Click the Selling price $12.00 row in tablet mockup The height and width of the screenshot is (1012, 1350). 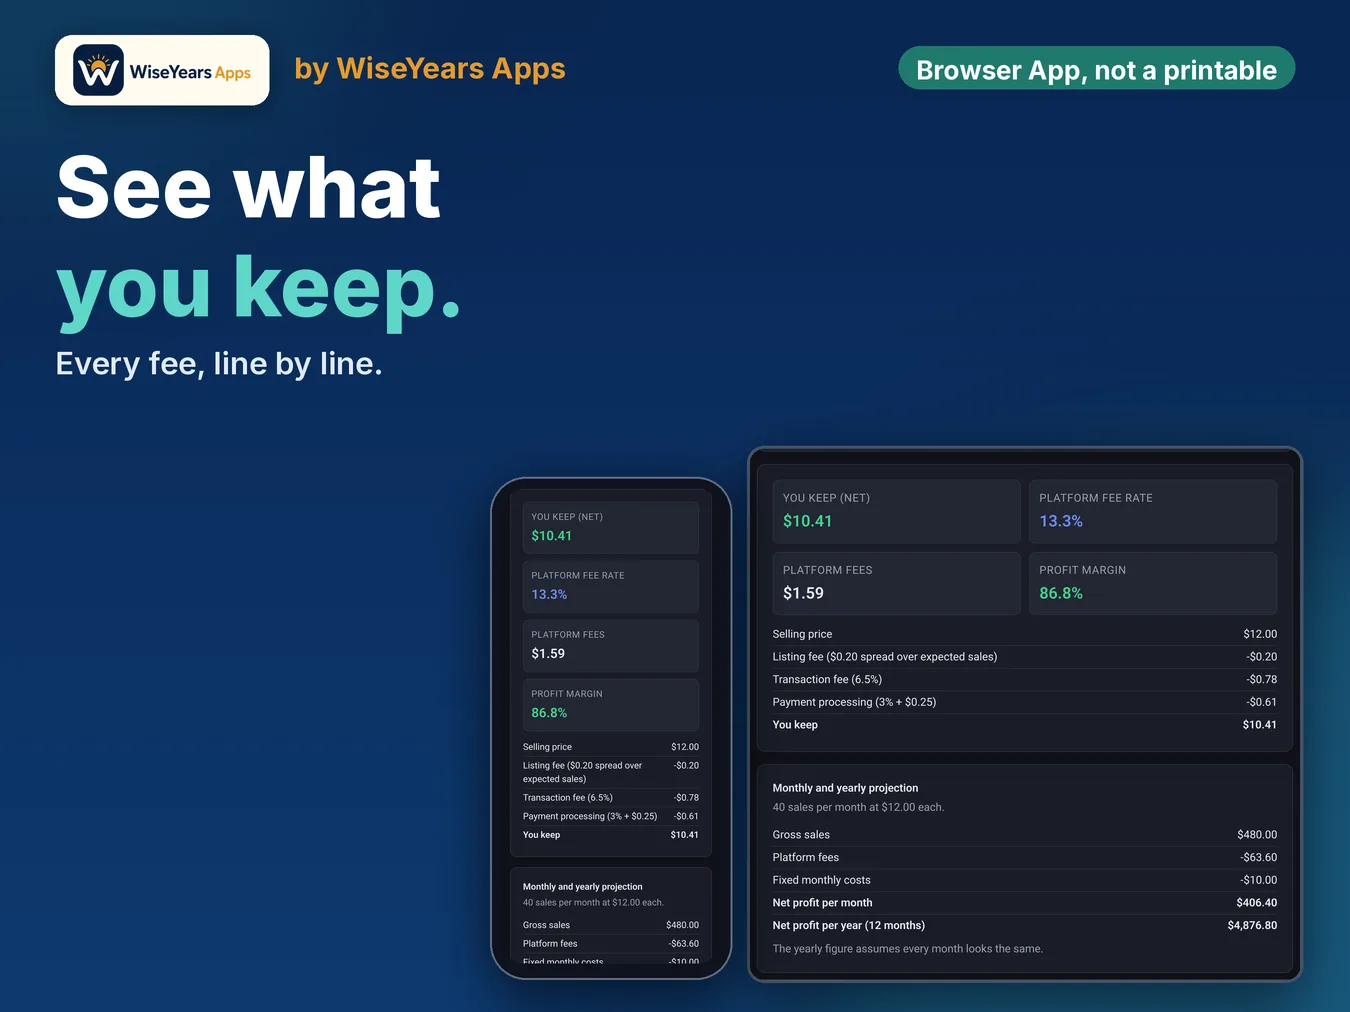(x=1024, y=634)
